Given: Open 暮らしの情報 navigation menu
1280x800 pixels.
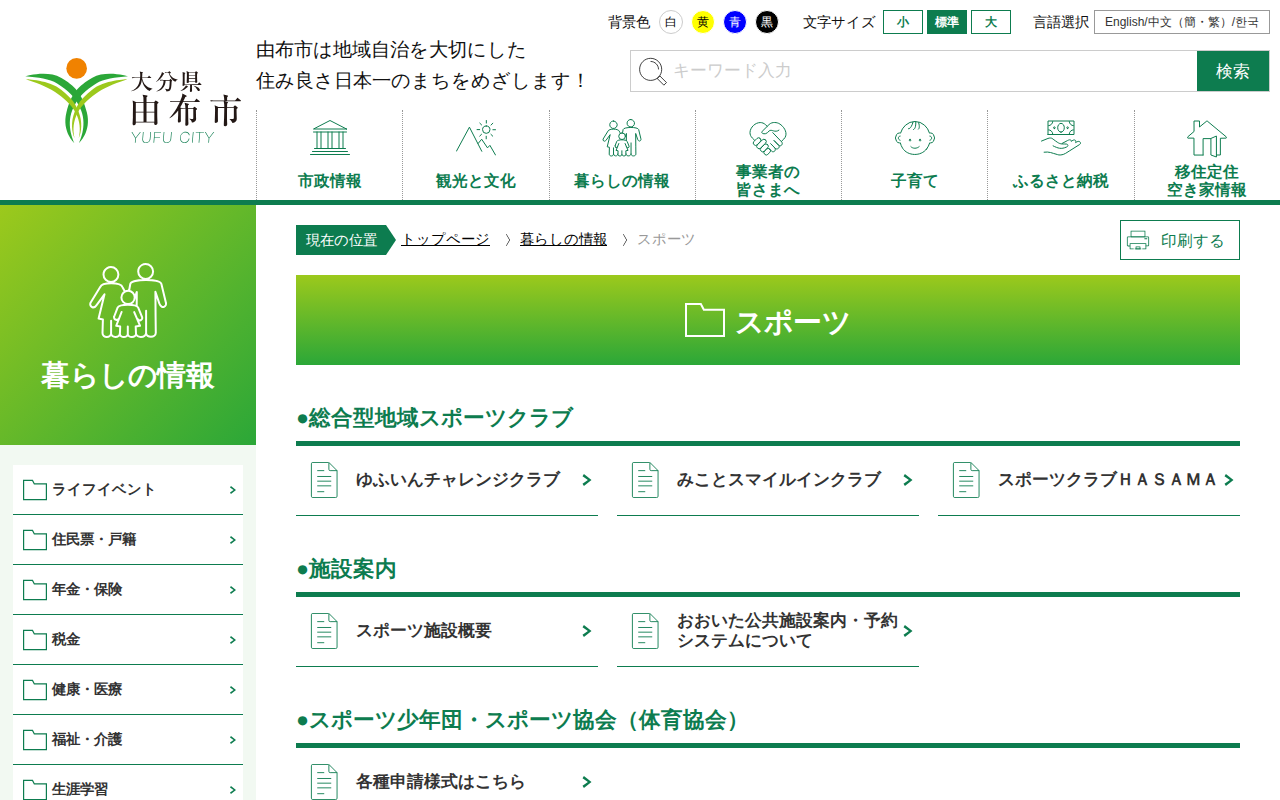Looking at the screenshot, I should pos(622,155).
